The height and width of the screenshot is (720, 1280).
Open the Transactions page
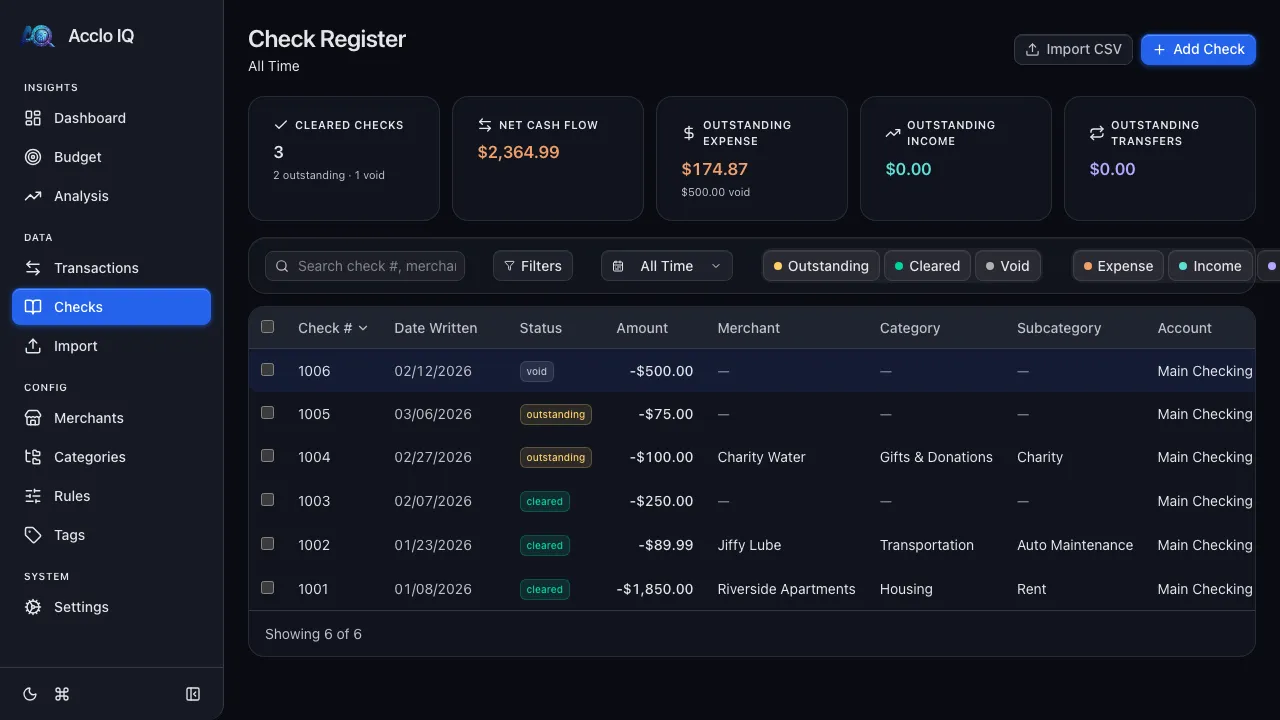(111, 268)
